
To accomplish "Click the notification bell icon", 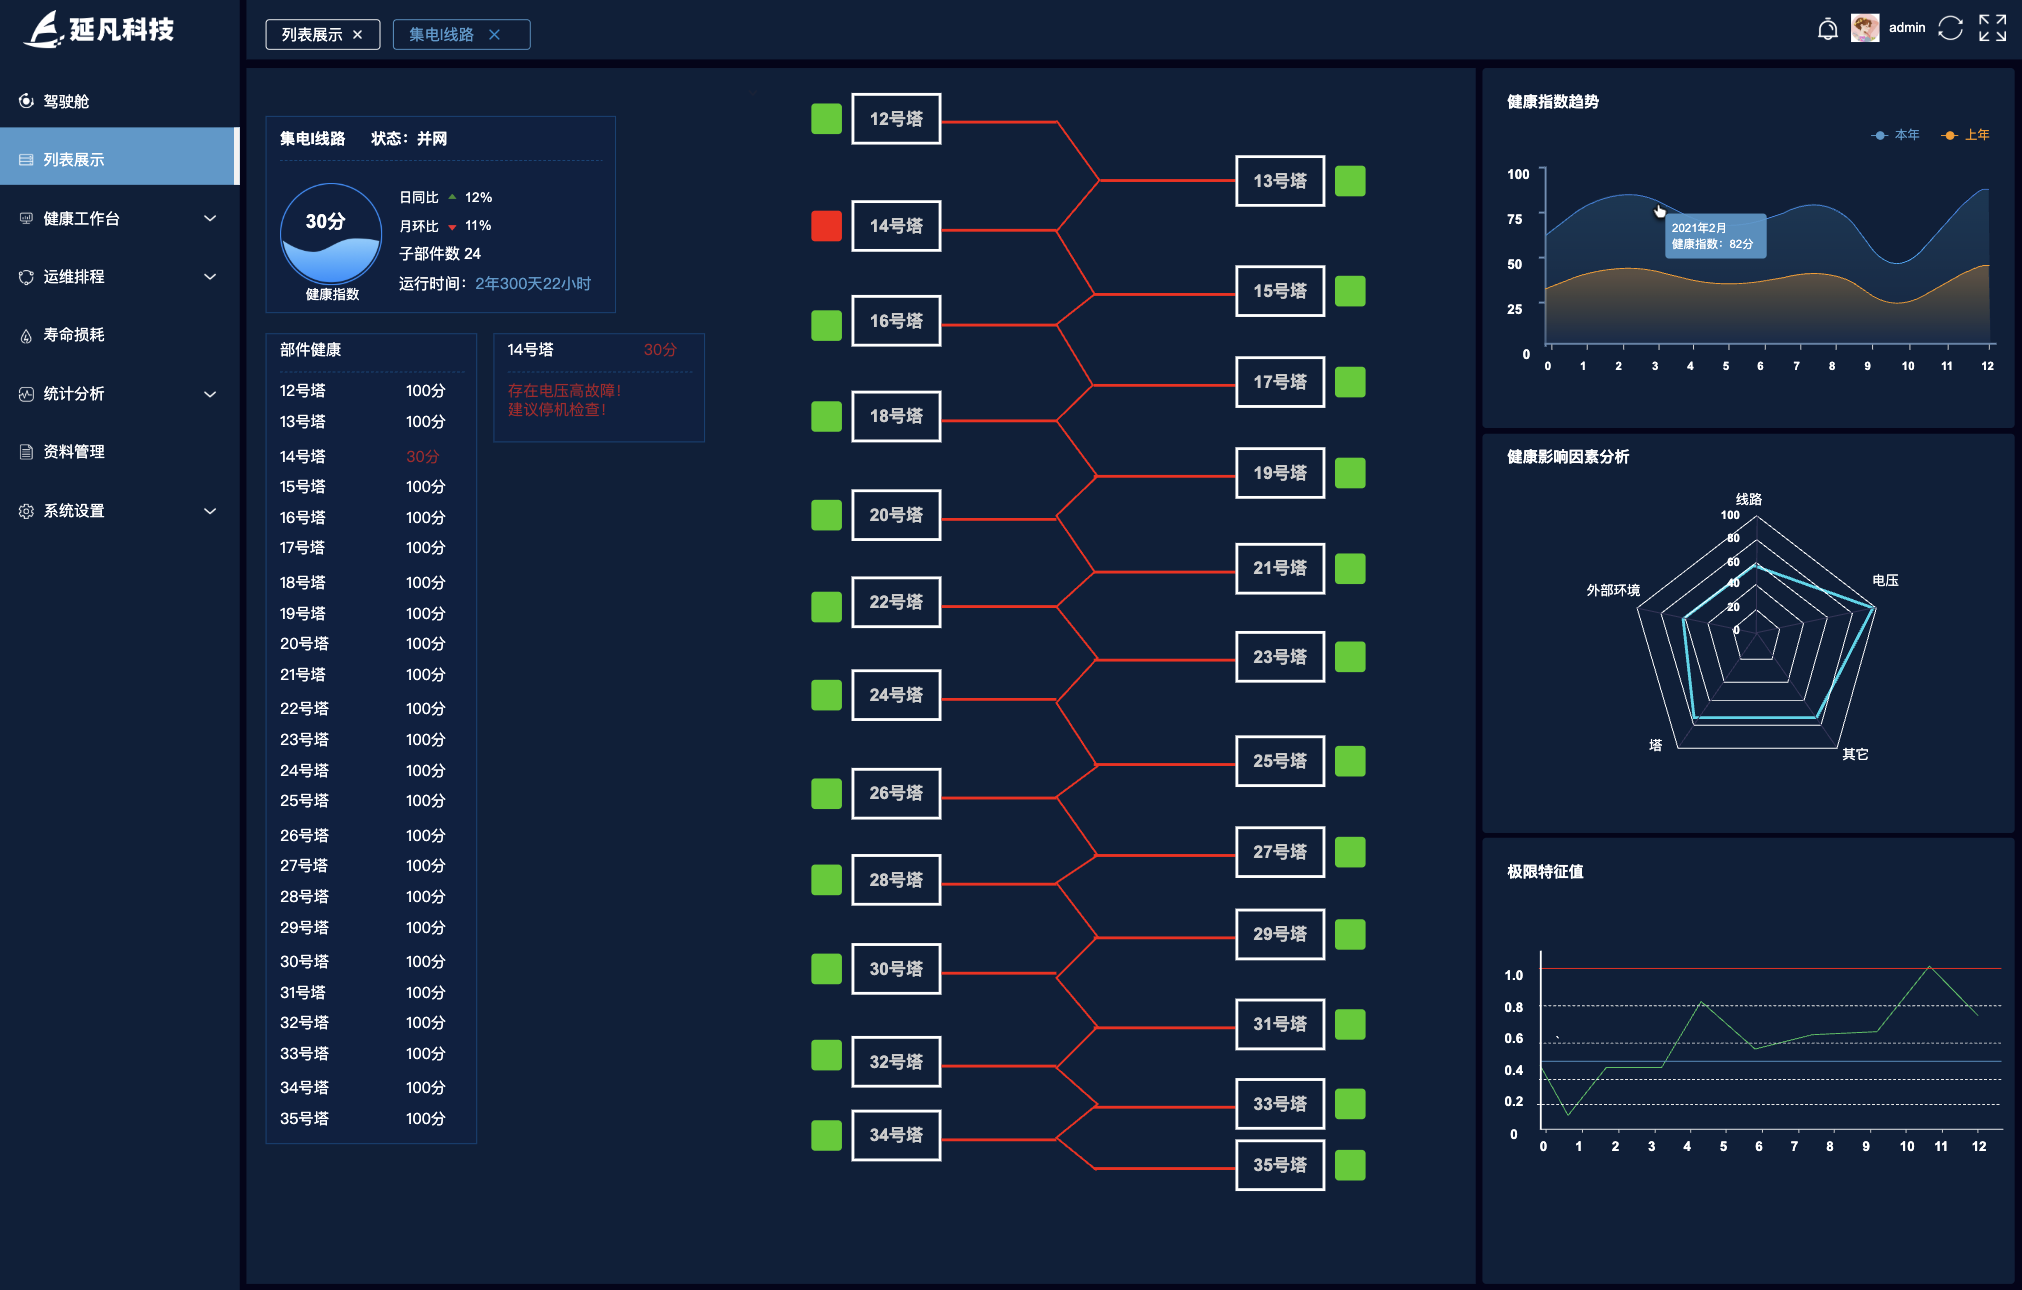I will (1827, 29).
